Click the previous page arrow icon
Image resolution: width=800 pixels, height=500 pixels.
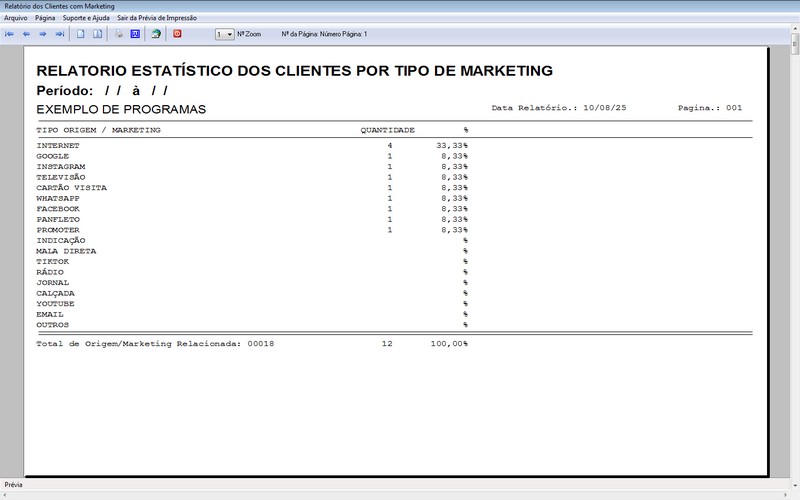click(27, 34)
